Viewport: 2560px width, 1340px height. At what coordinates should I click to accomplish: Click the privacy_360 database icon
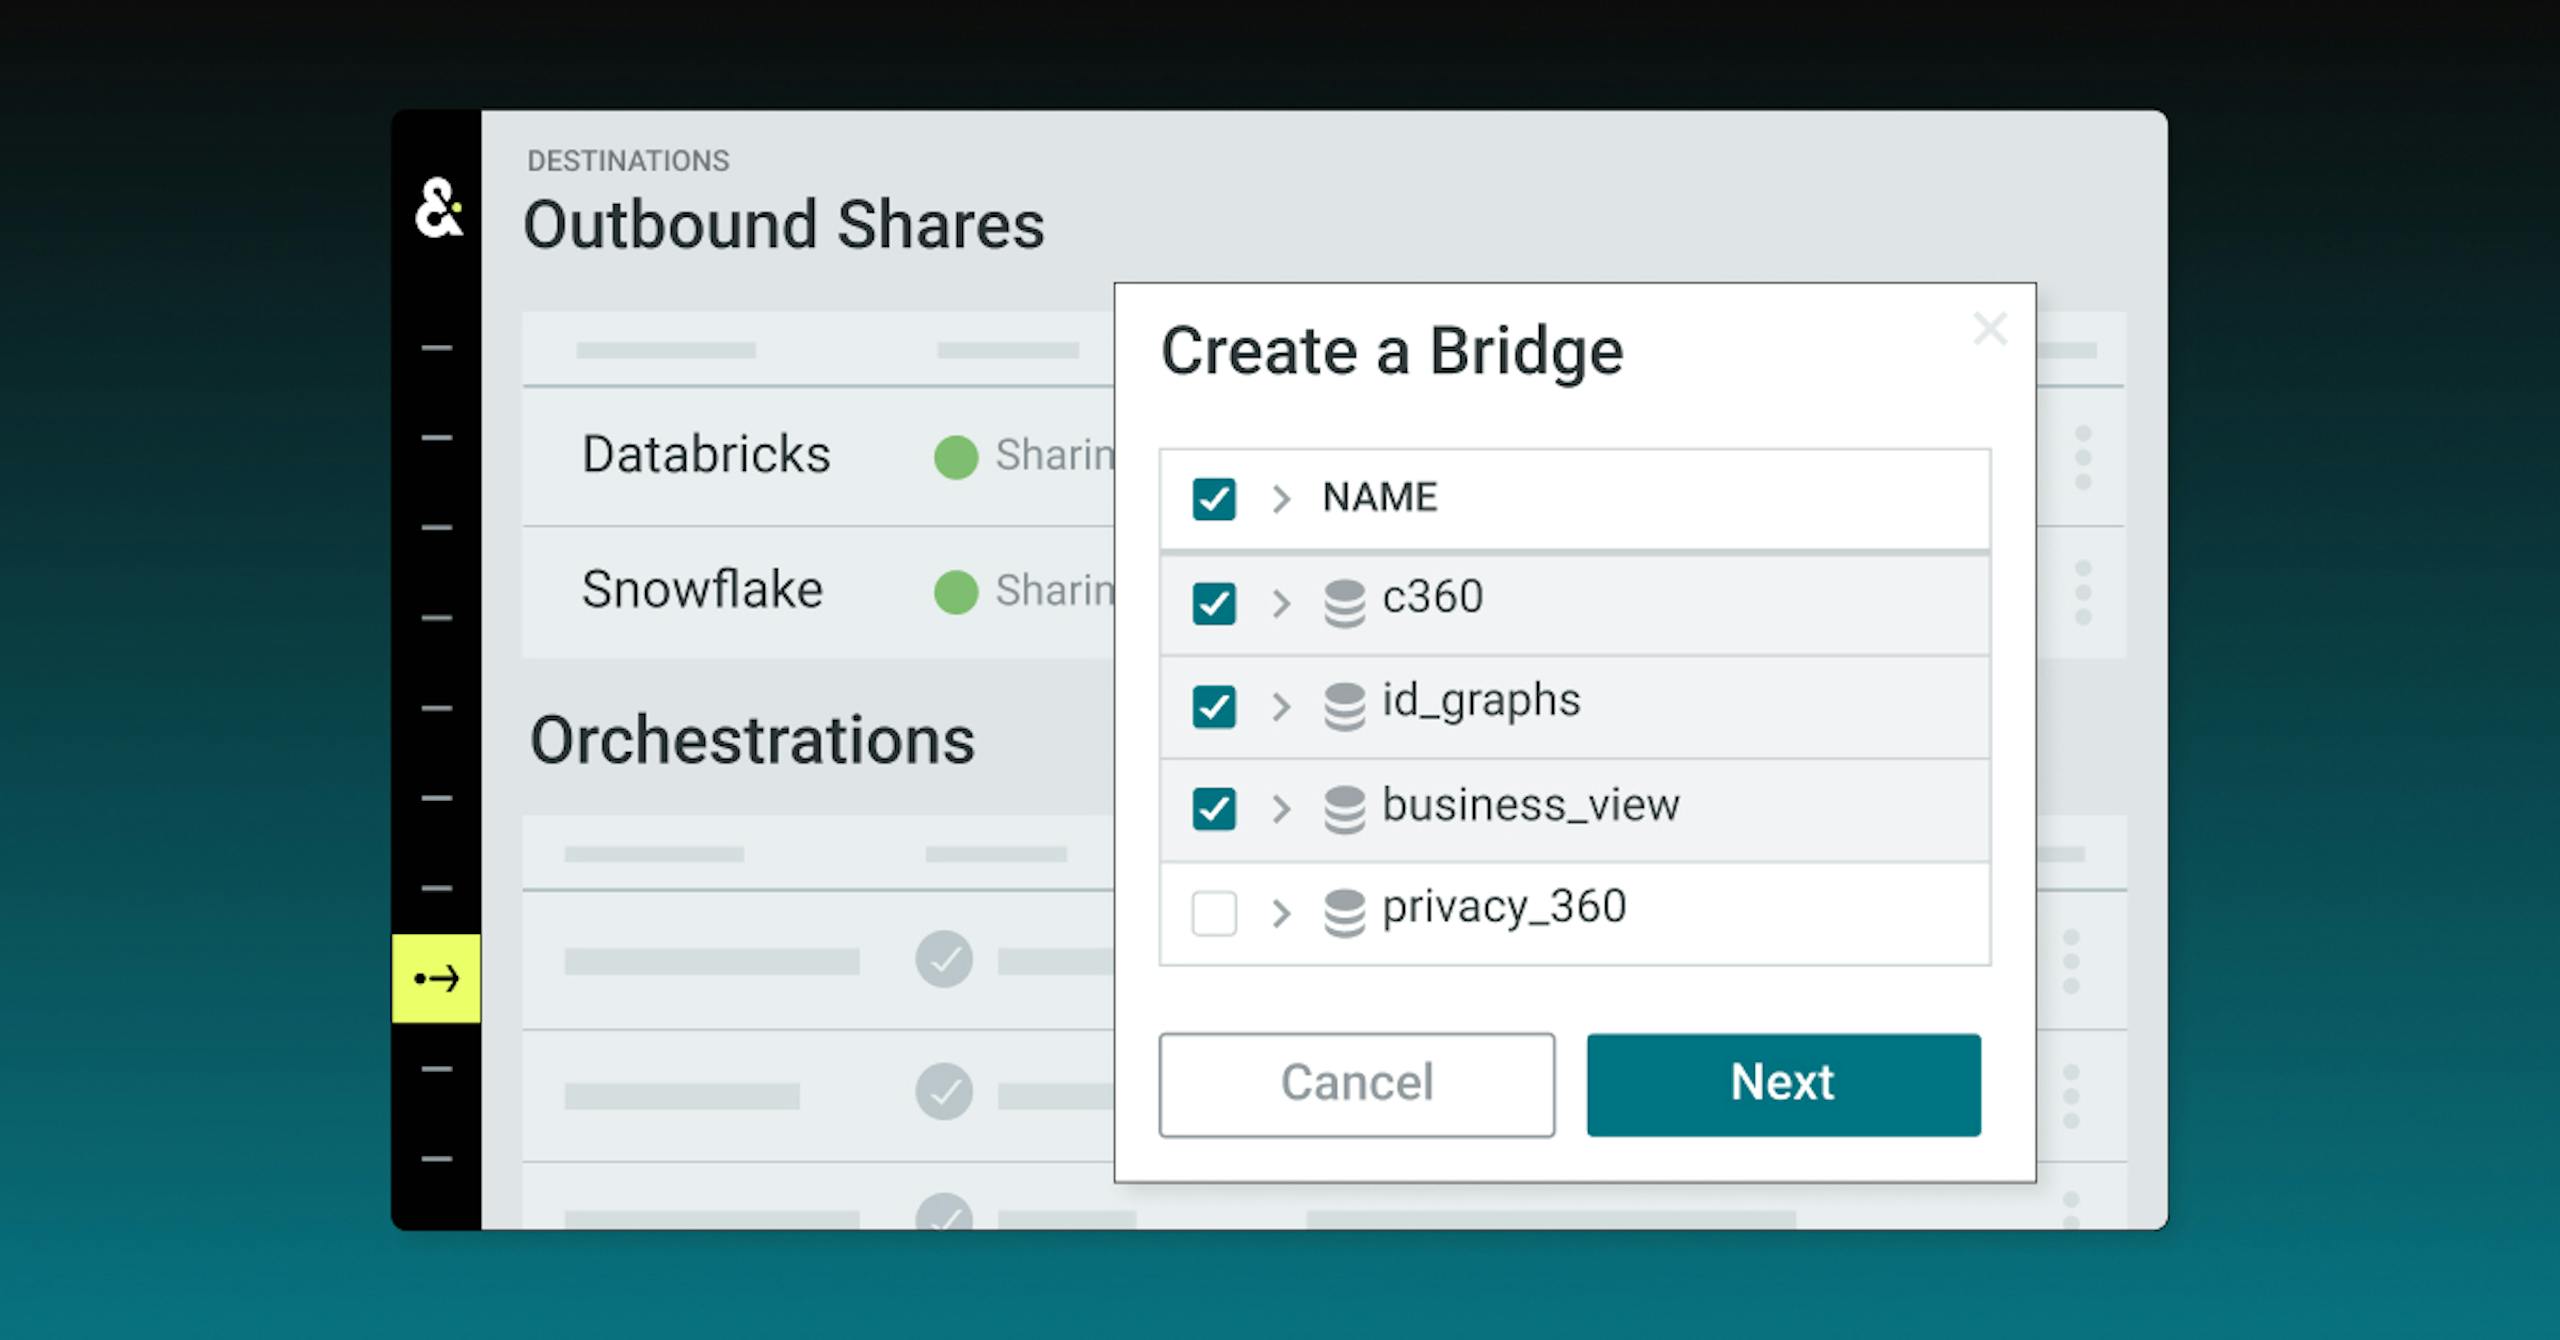[x=1344, y=912]
